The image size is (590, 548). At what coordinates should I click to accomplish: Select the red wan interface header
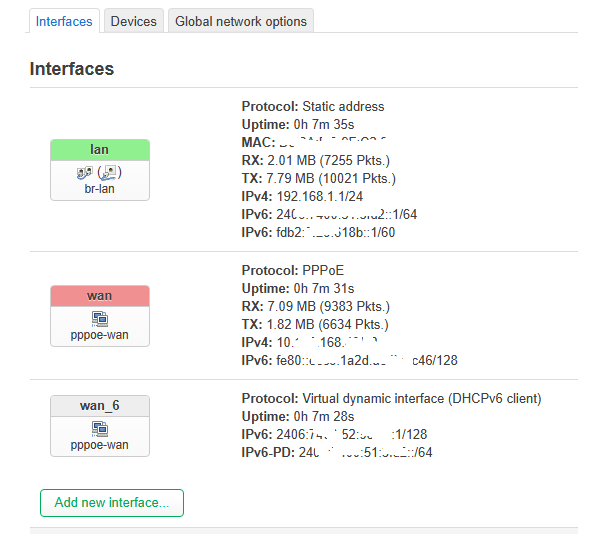100,296
